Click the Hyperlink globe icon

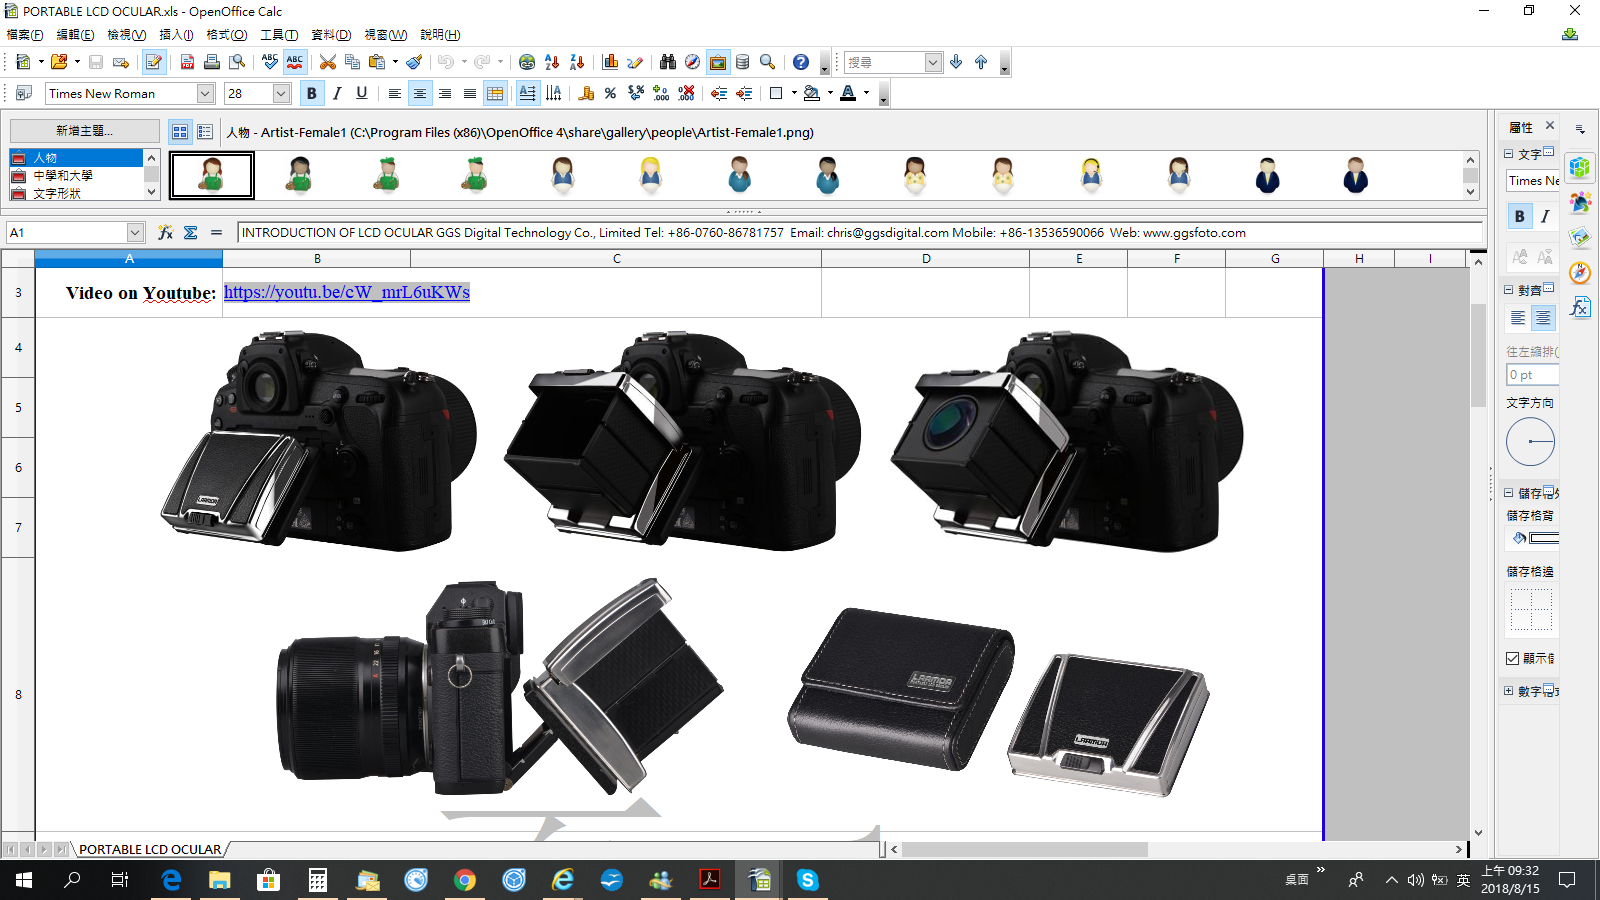point(527,62)
